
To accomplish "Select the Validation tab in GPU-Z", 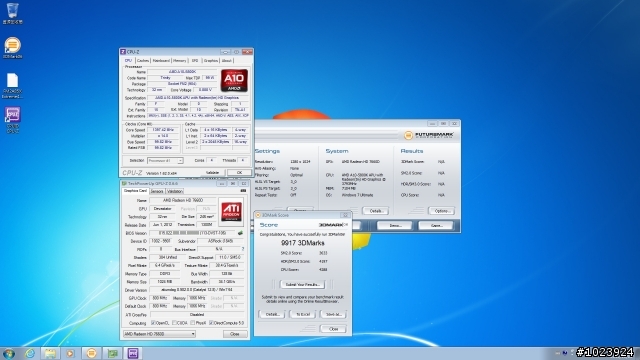I will (x=175, y=191).
